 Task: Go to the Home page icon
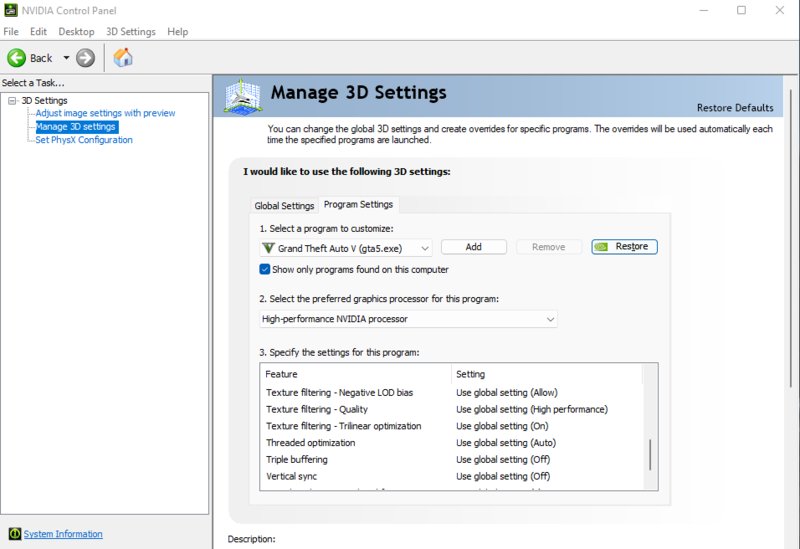tap(123, 58)
